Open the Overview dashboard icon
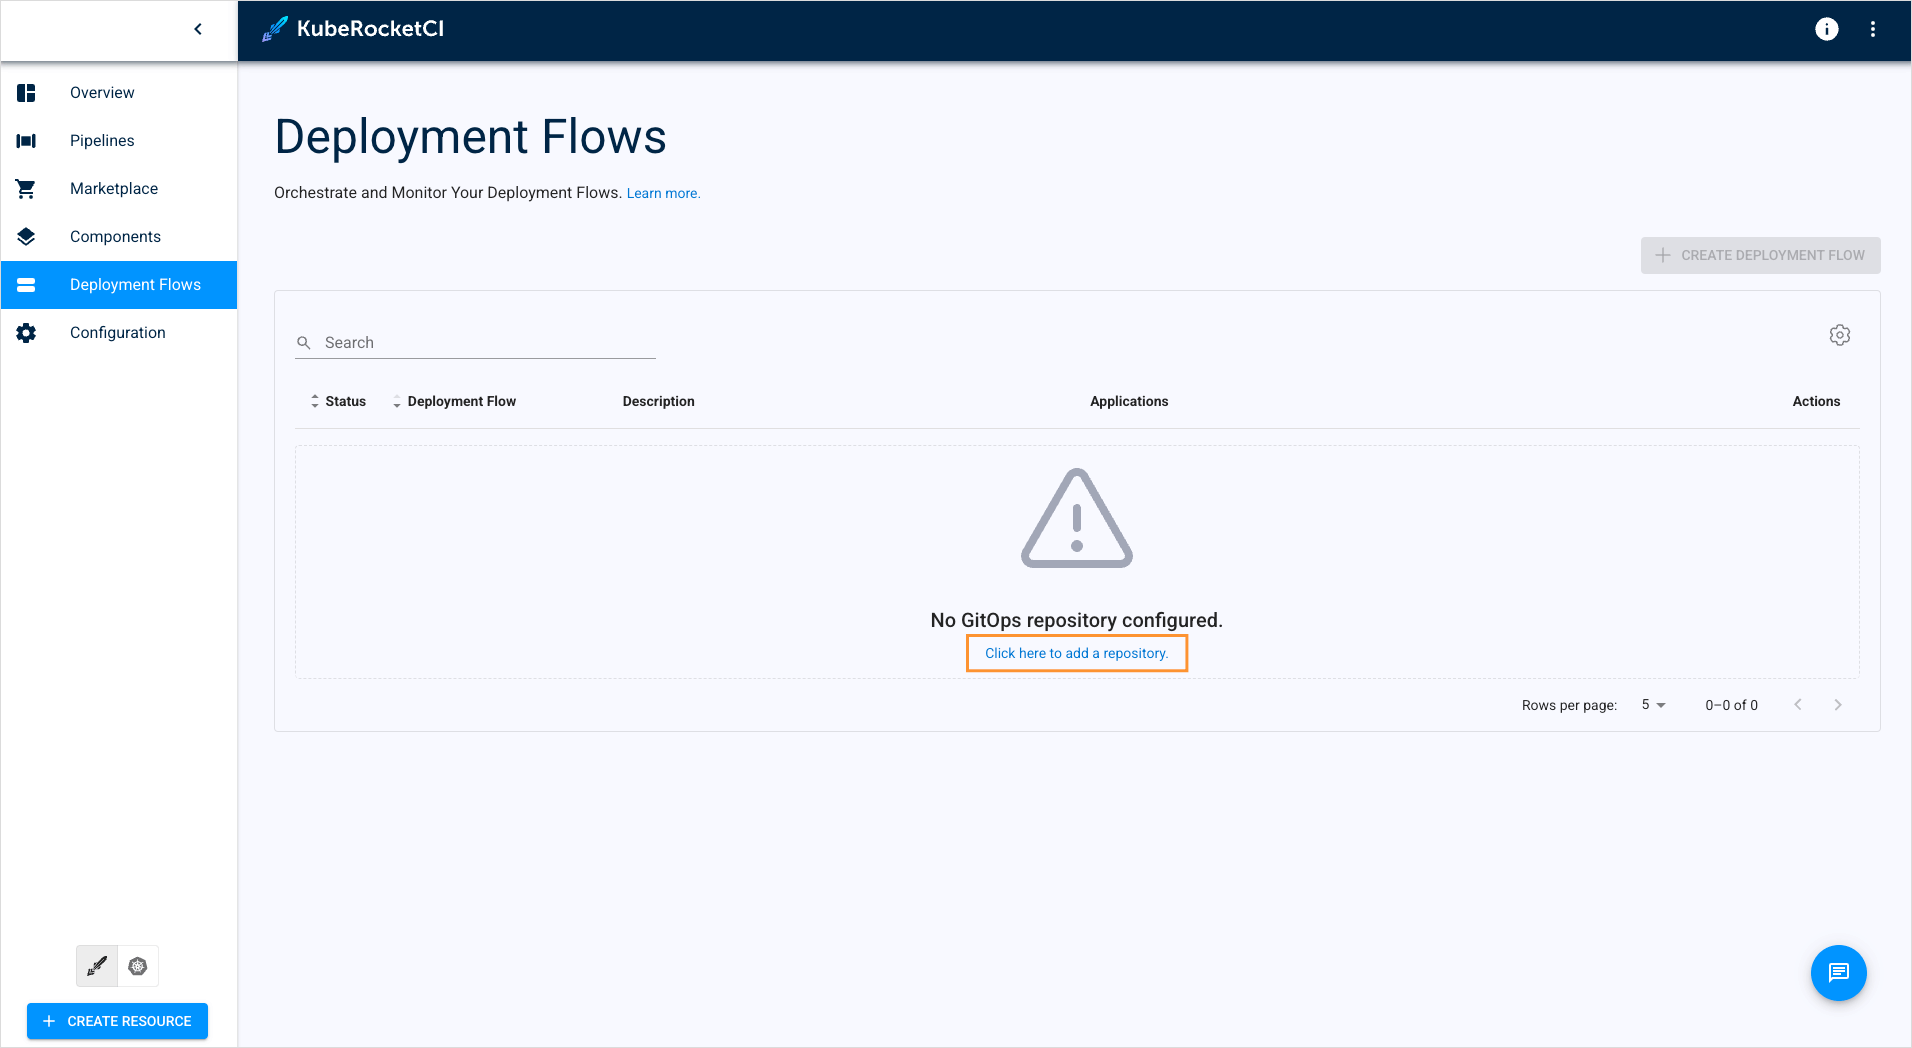This screenshot has height=1048, width=1912. click(25, 92)
